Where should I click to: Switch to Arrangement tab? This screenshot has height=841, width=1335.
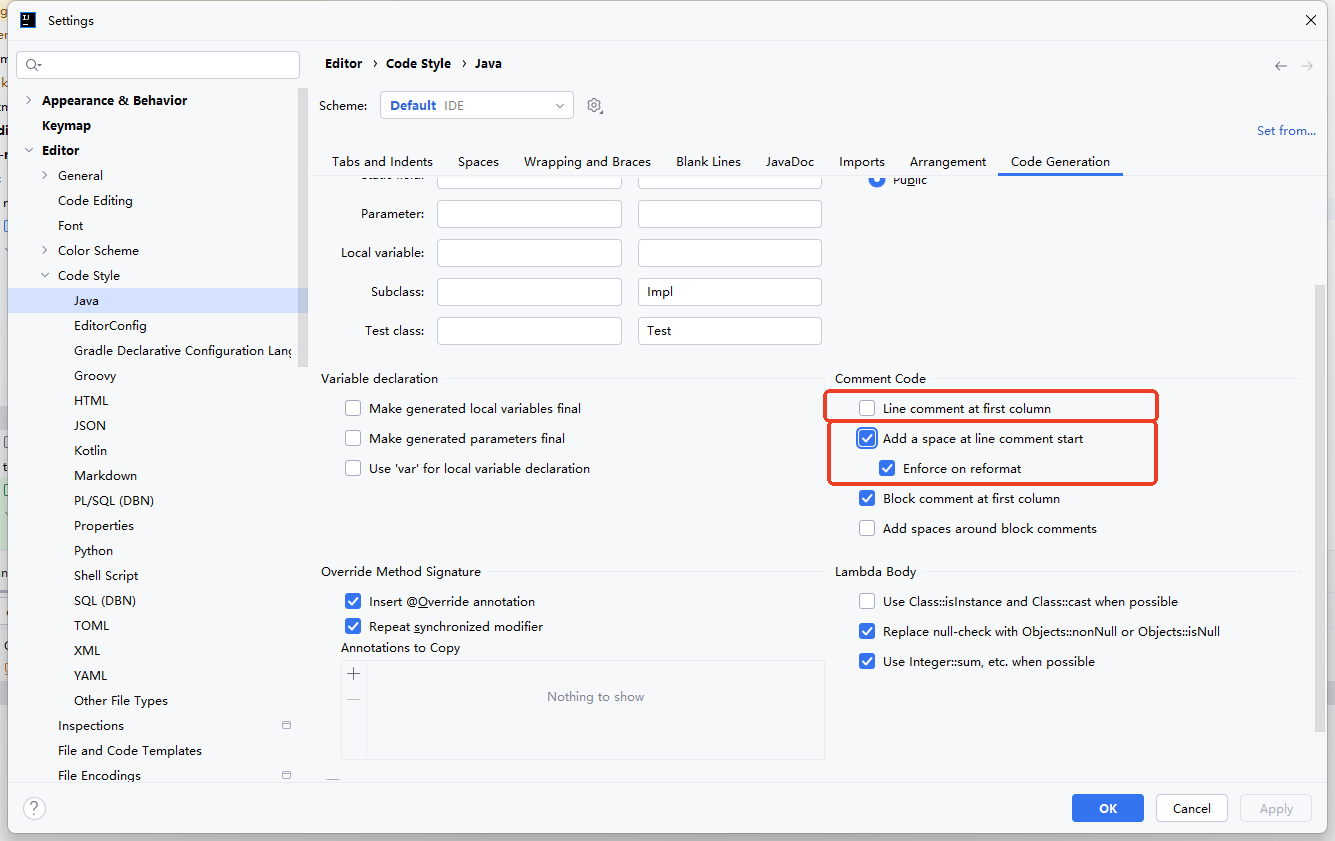[x=948, y=161]
